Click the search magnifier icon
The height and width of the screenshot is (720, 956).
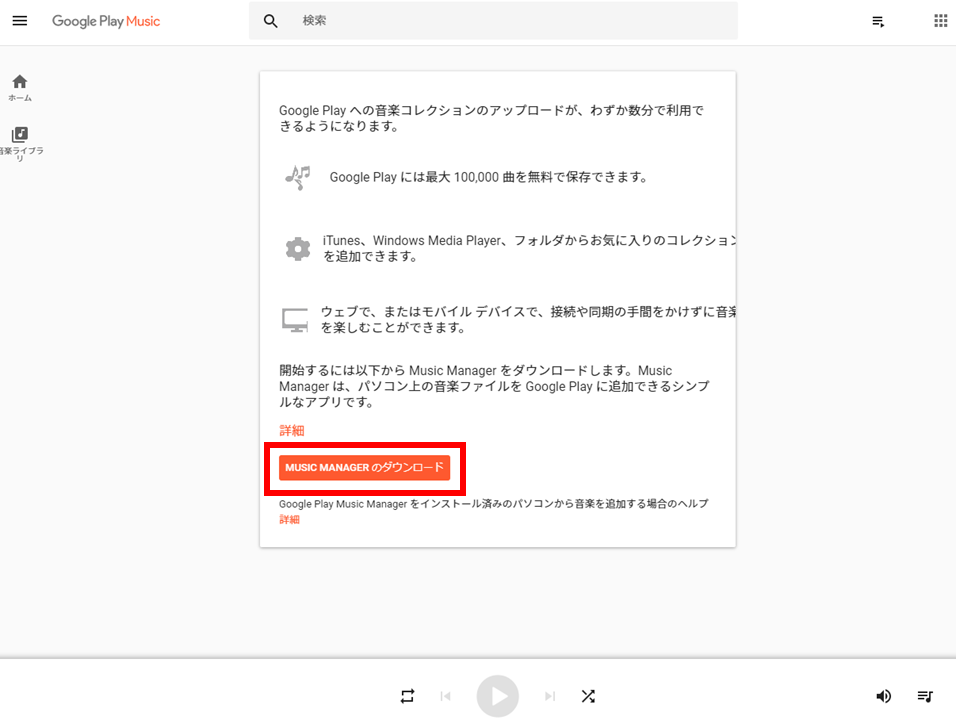(x=270, y=21)
